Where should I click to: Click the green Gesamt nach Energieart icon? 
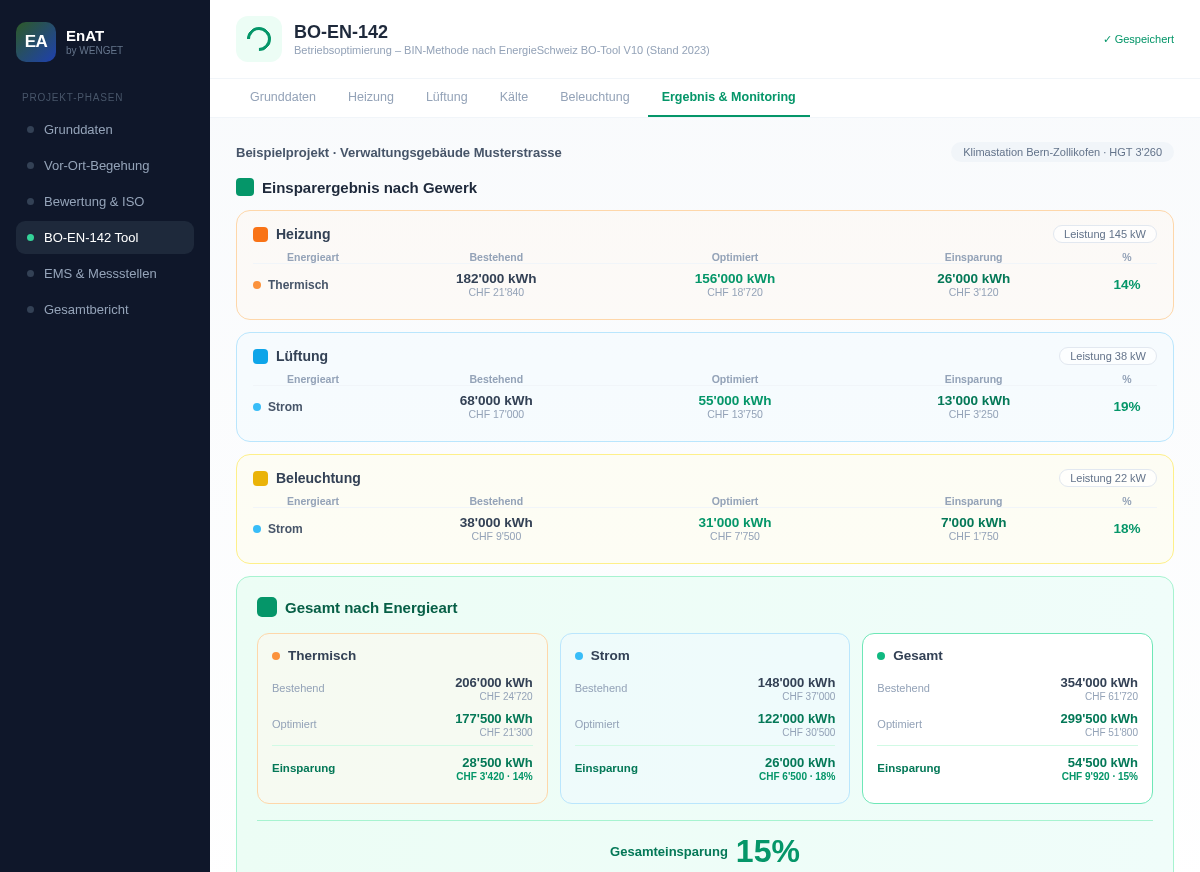(x=267, y=607)
